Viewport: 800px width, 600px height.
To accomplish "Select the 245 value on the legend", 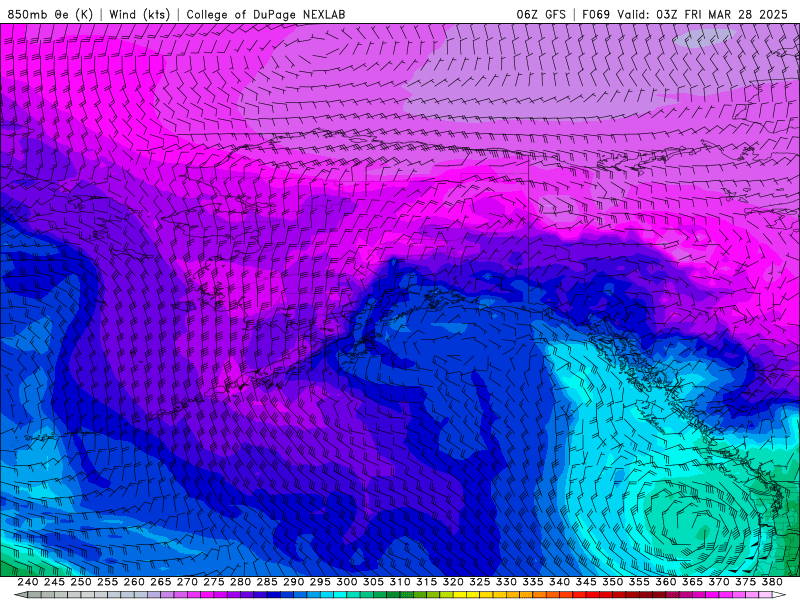I will (54, 582).
